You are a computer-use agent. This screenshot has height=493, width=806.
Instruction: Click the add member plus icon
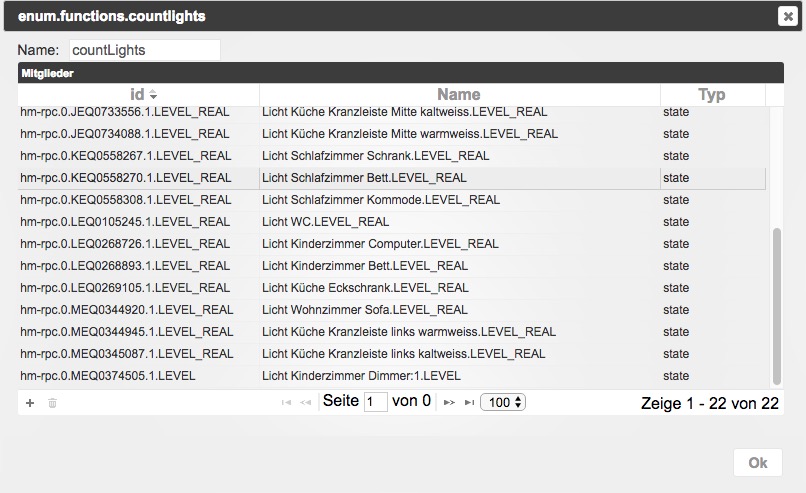(x=30, y=403)
